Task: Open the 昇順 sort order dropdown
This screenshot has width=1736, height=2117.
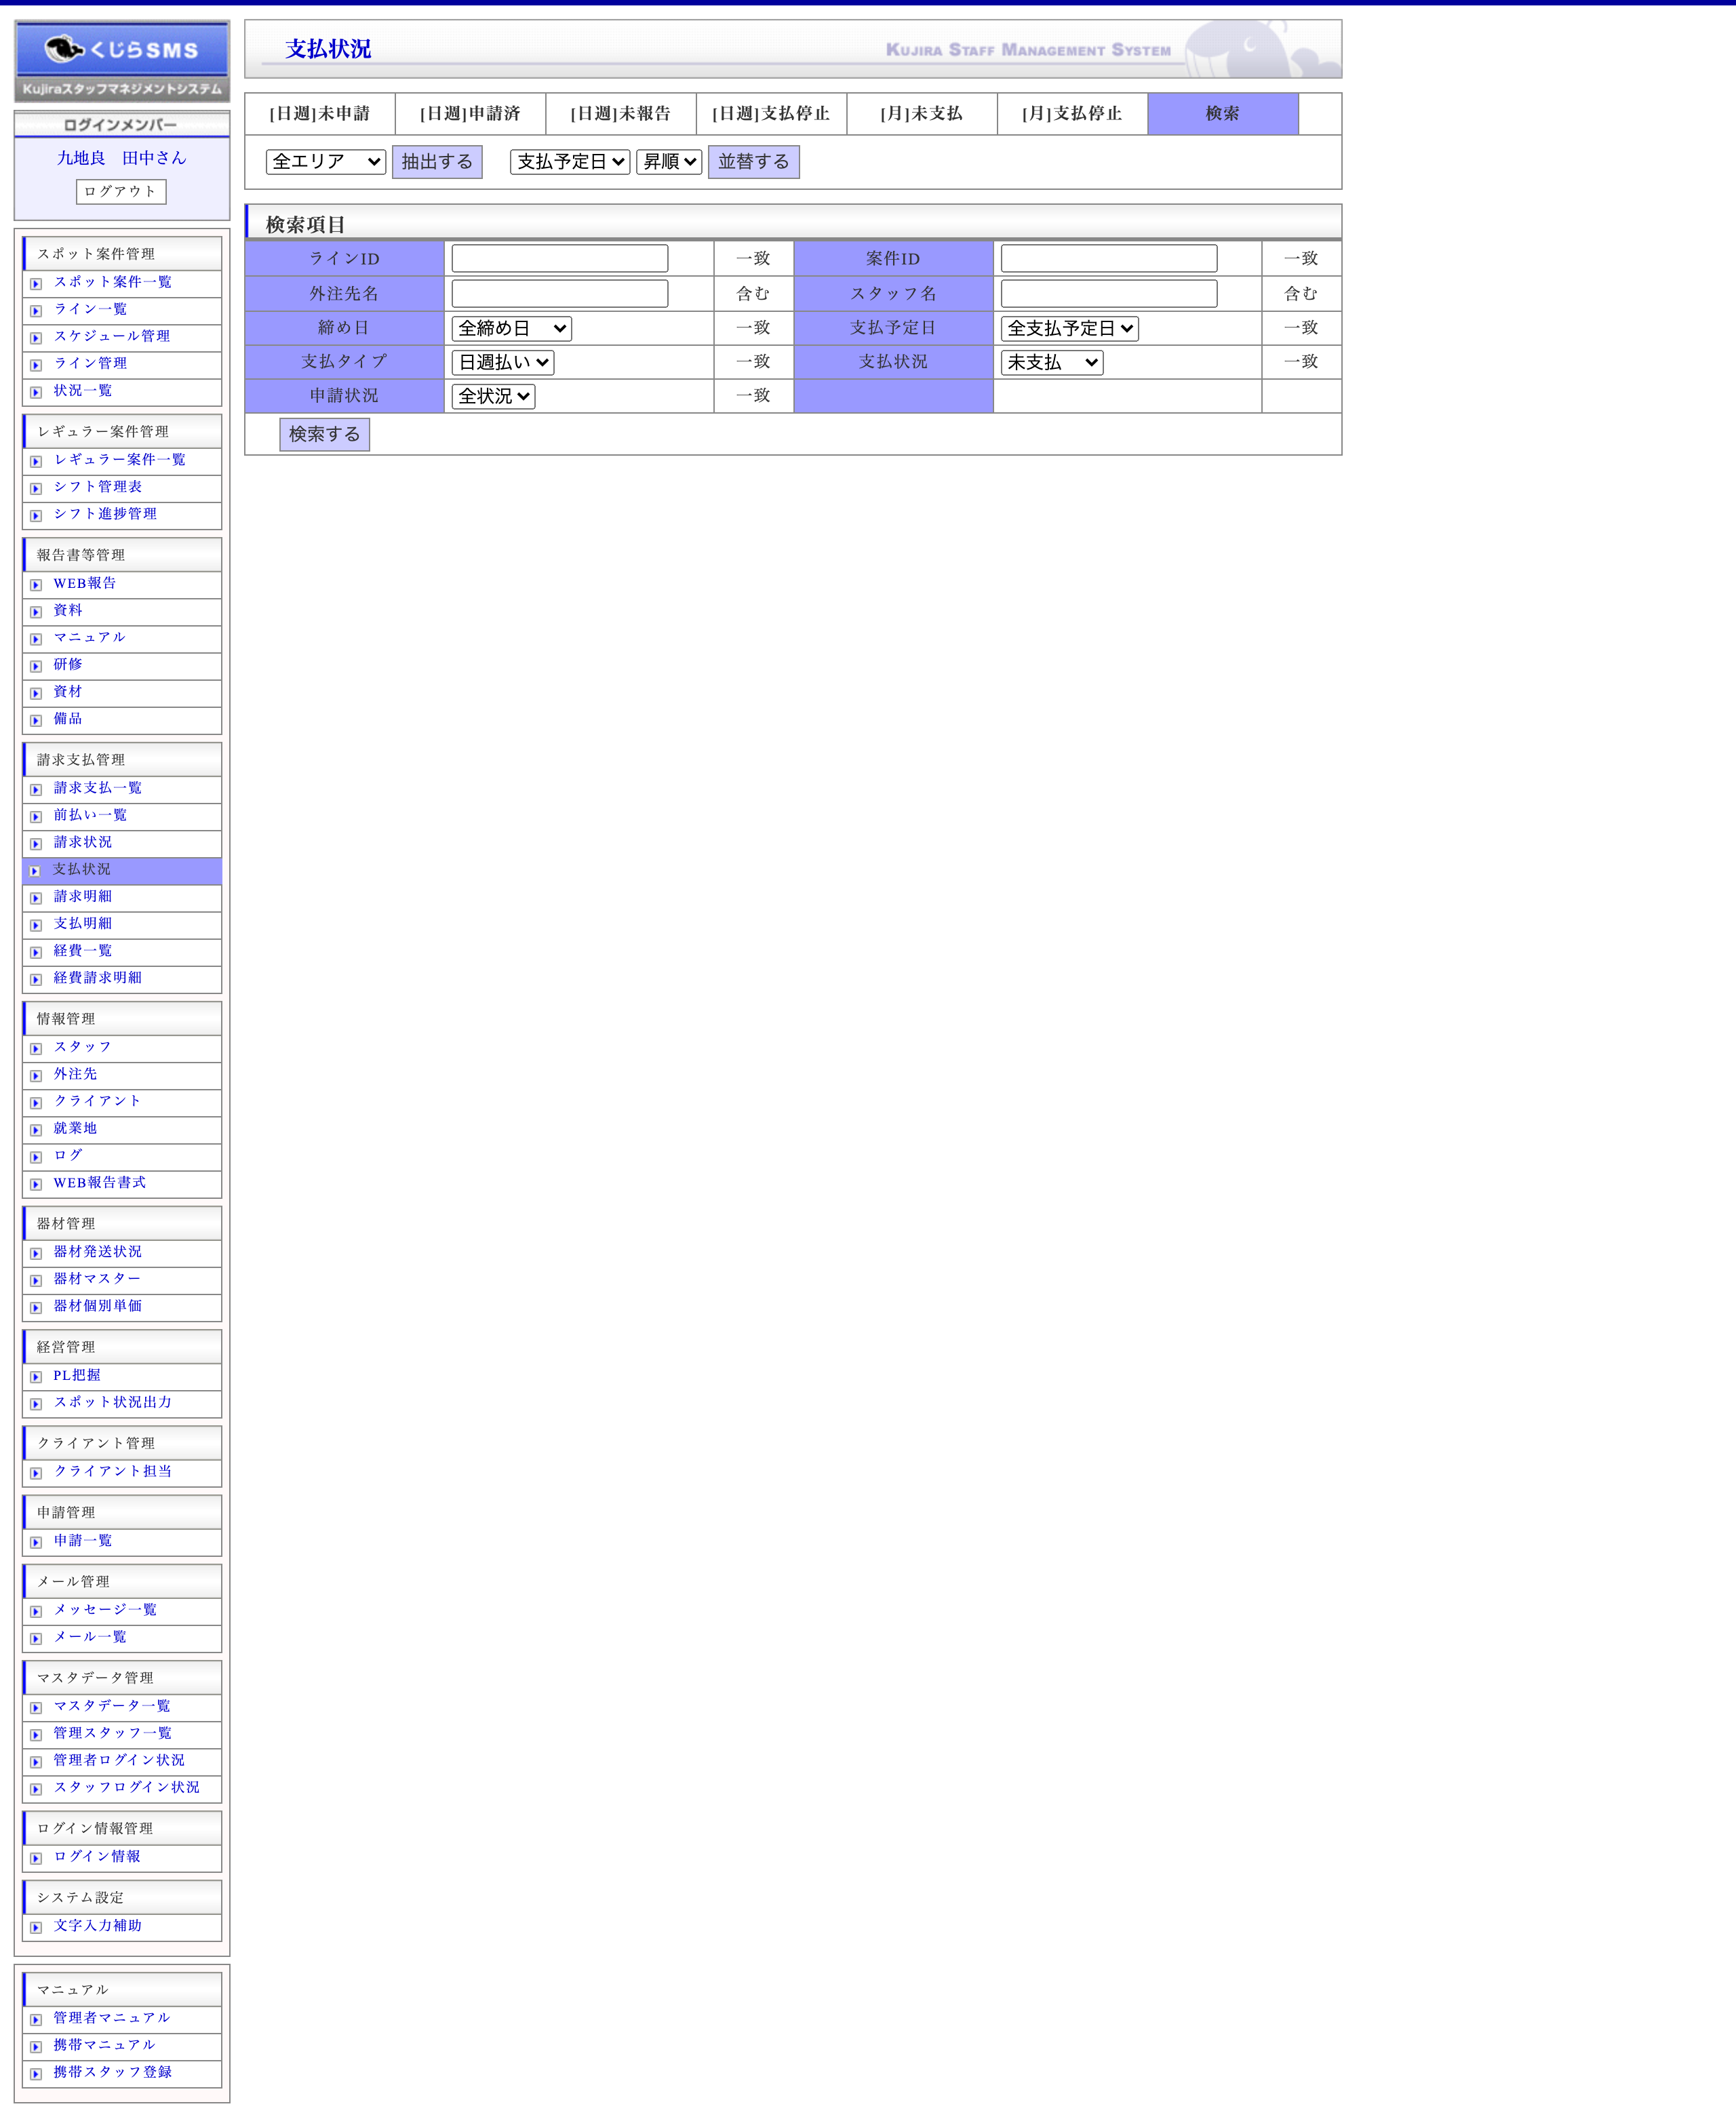Action: 669,161
